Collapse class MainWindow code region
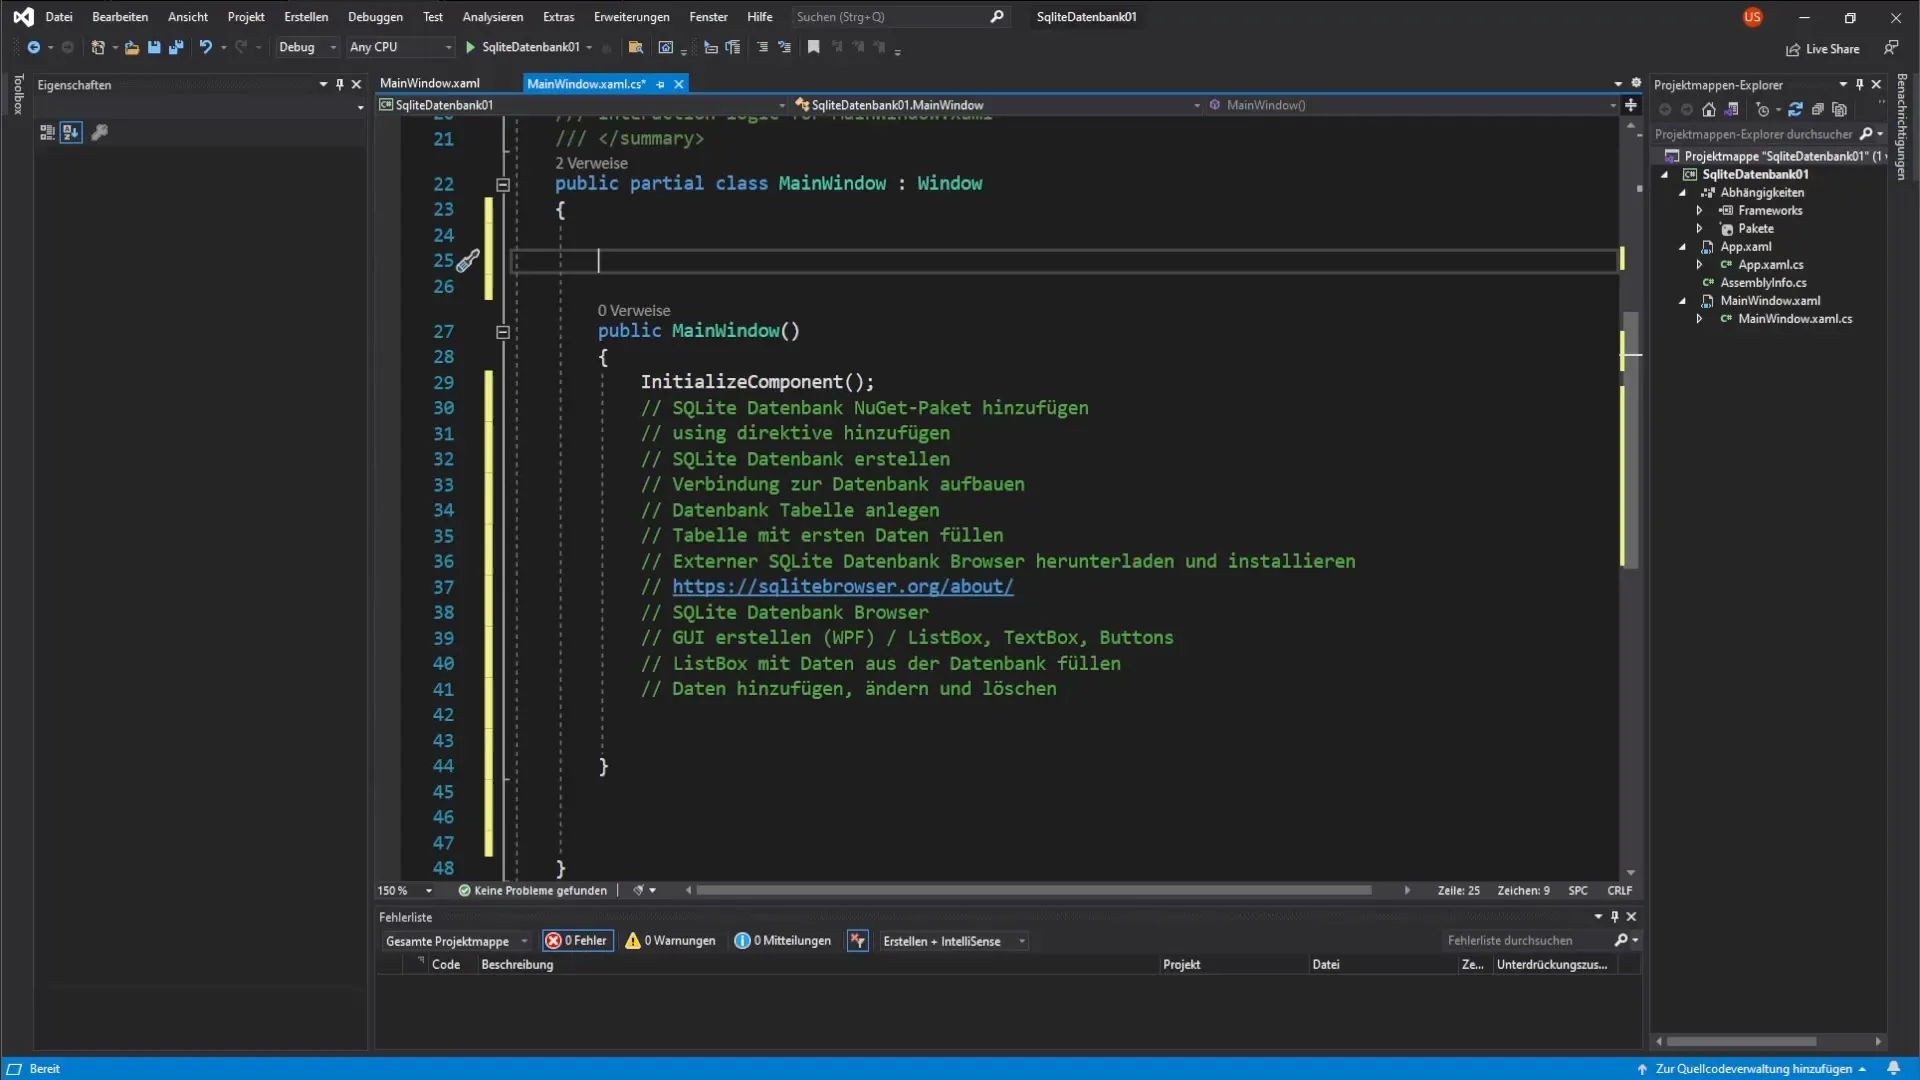The height and width of the screenshot is (1080, 1920). pyautogui.click(x=503, y=184)
